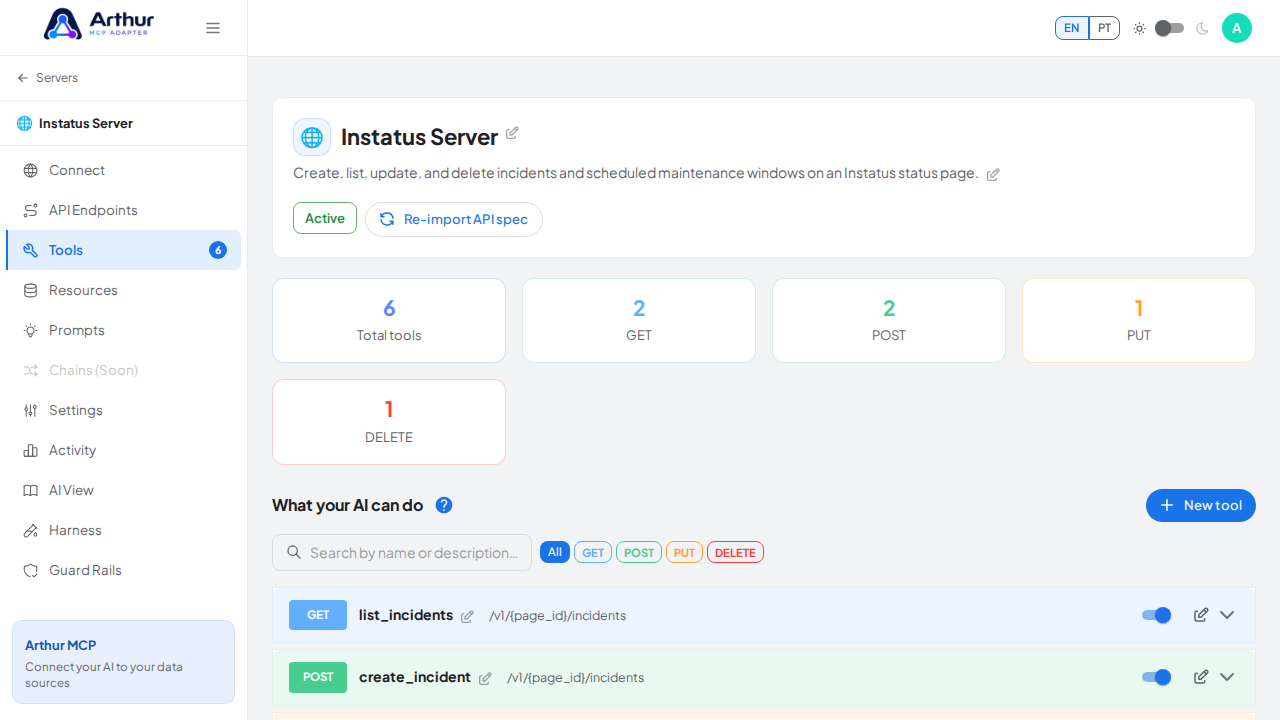Click the DELETE count stat card

coord(389,422)
